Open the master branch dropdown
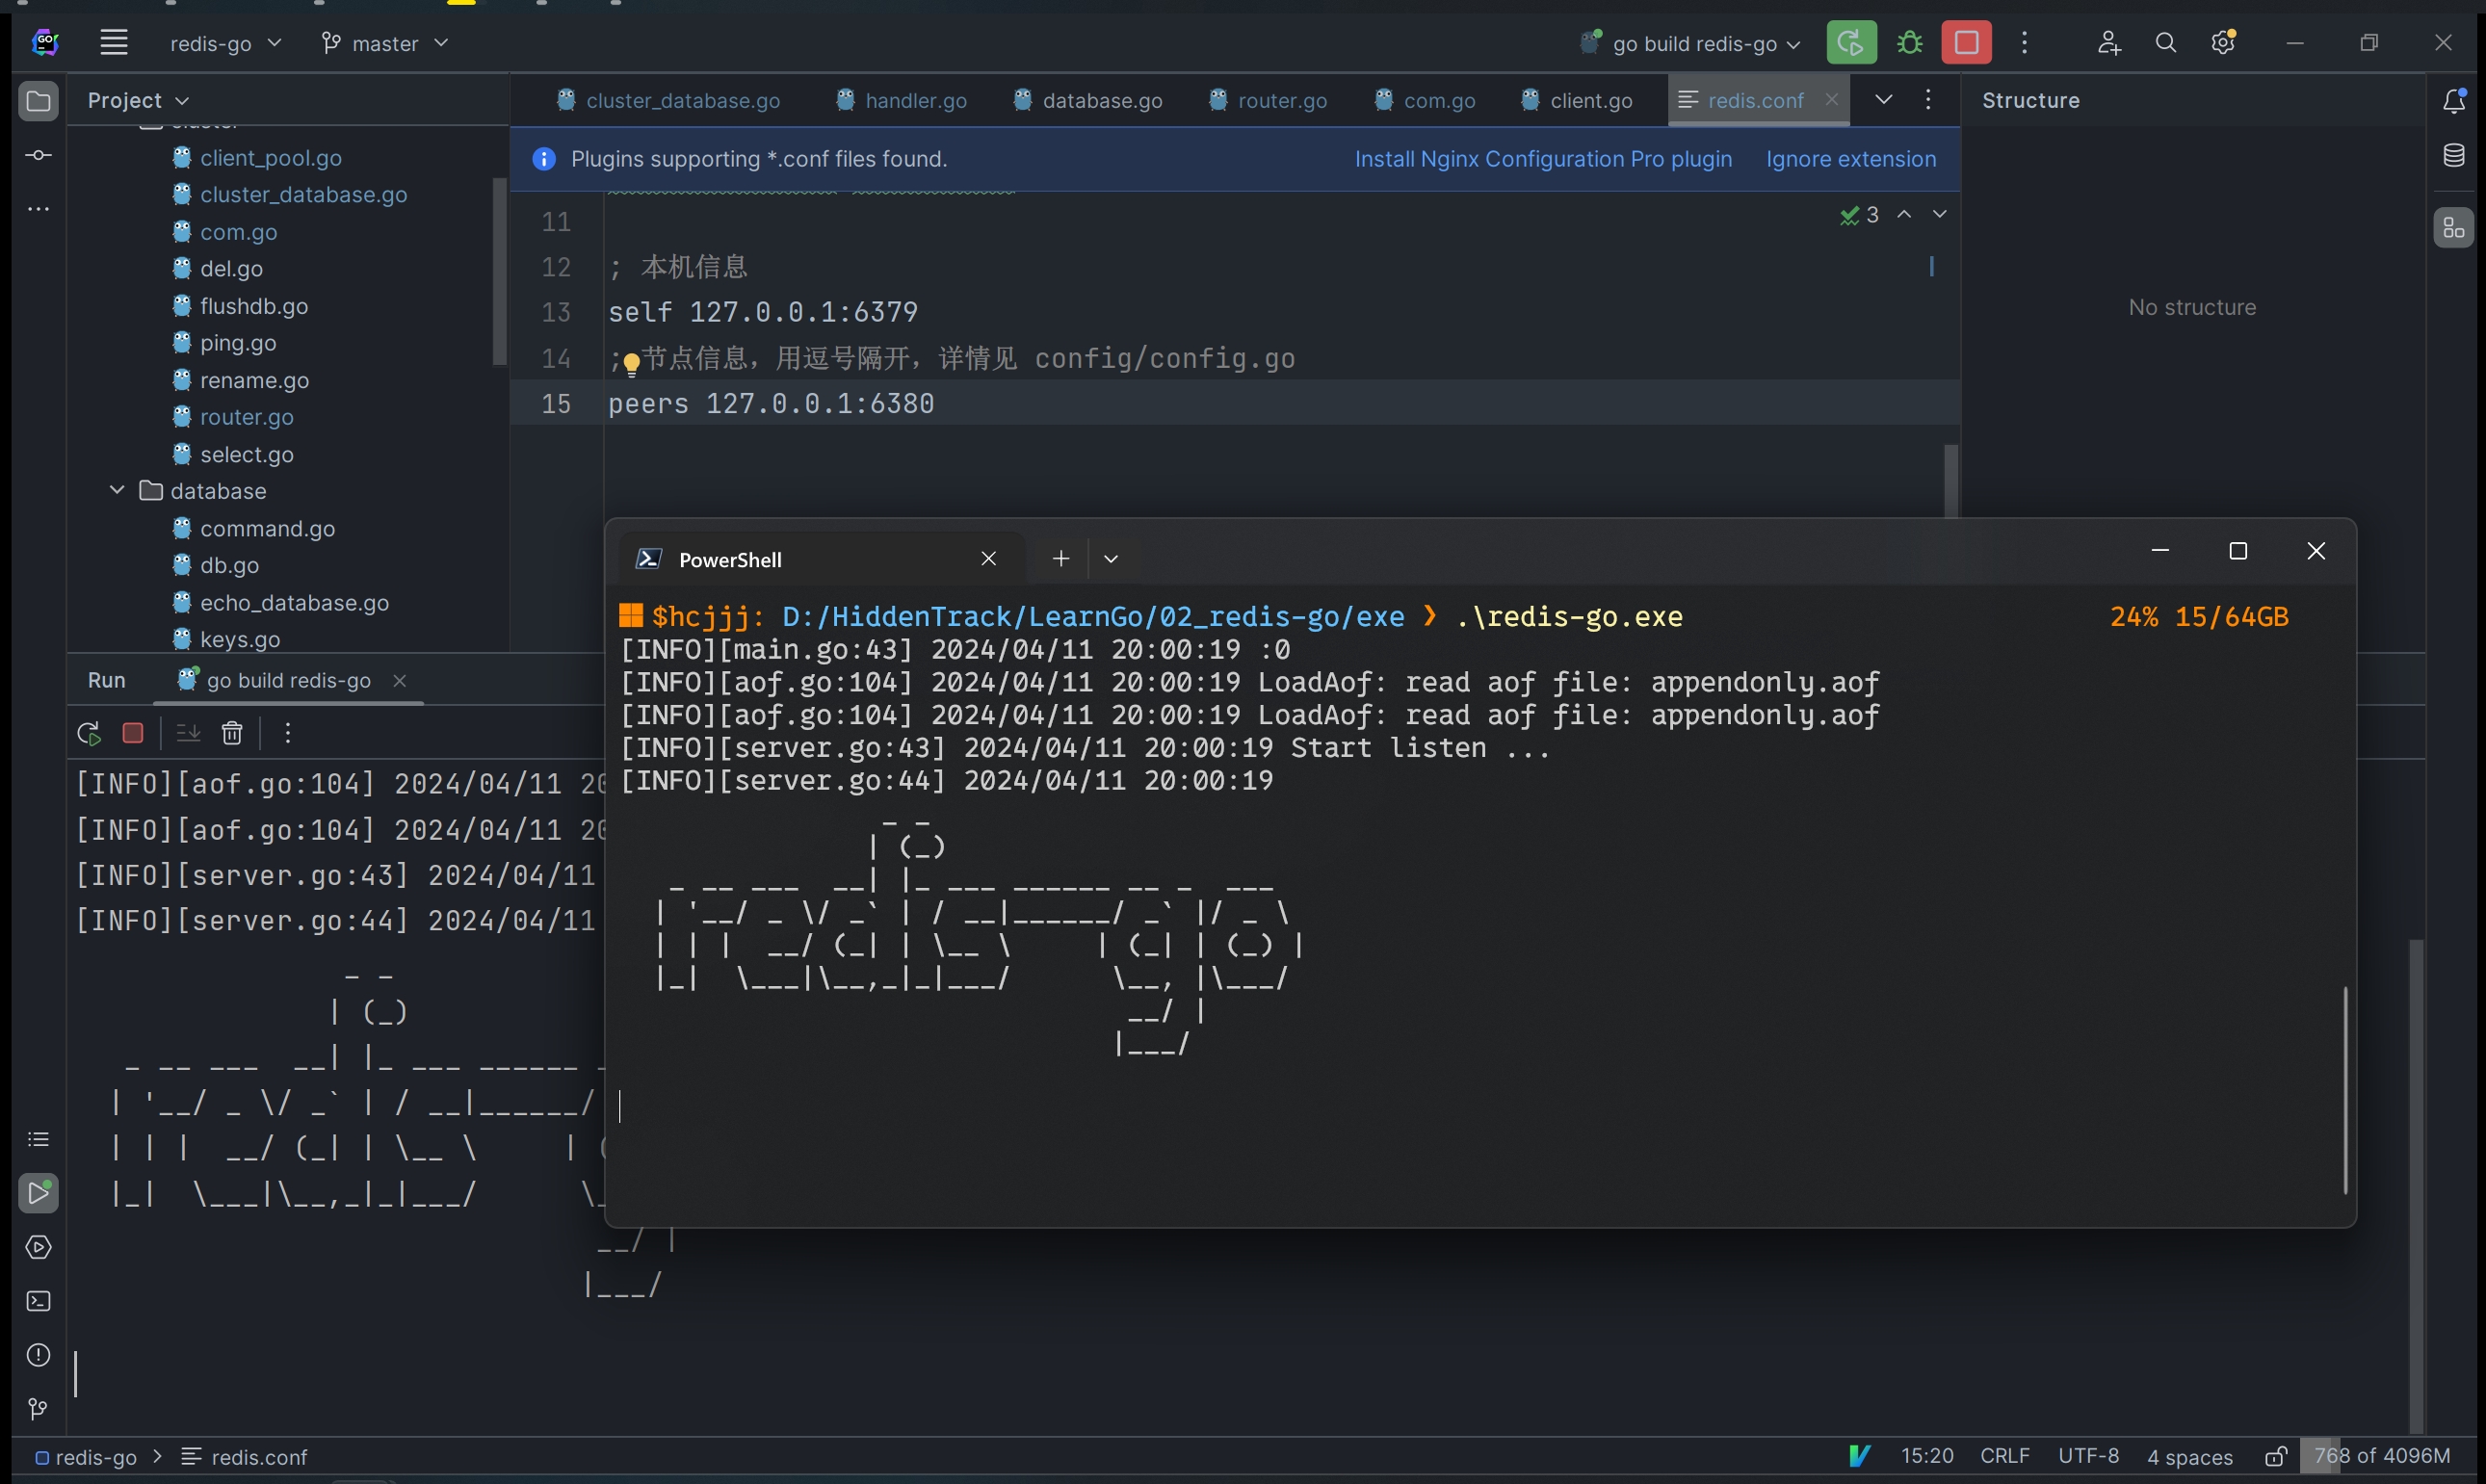2486x1484 pixels. pyautogui.click(x=385, y=43)
